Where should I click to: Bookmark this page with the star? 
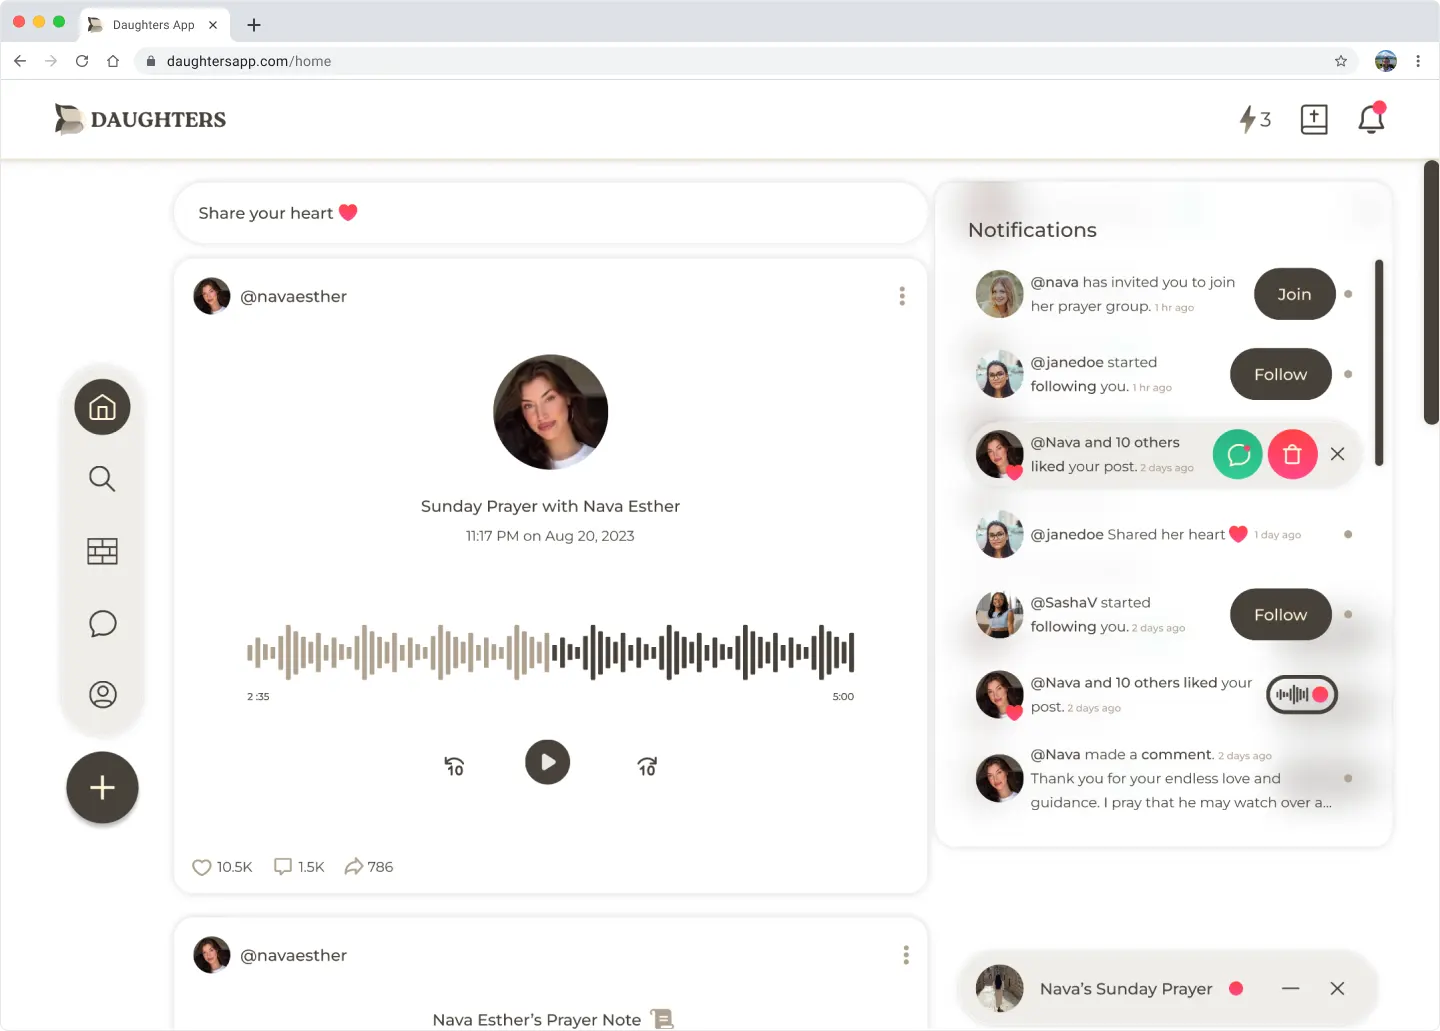click(x=1341, y=61)
